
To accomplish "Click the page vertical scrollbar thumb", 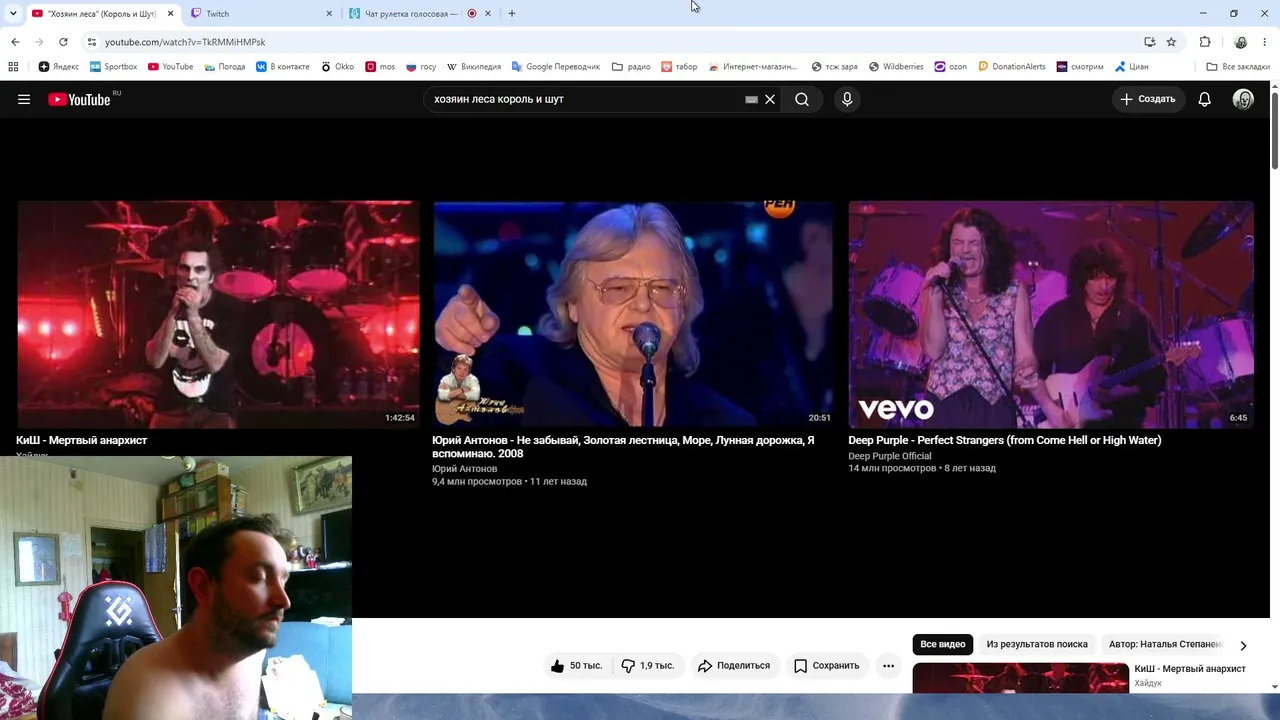I will (1275, 130).
